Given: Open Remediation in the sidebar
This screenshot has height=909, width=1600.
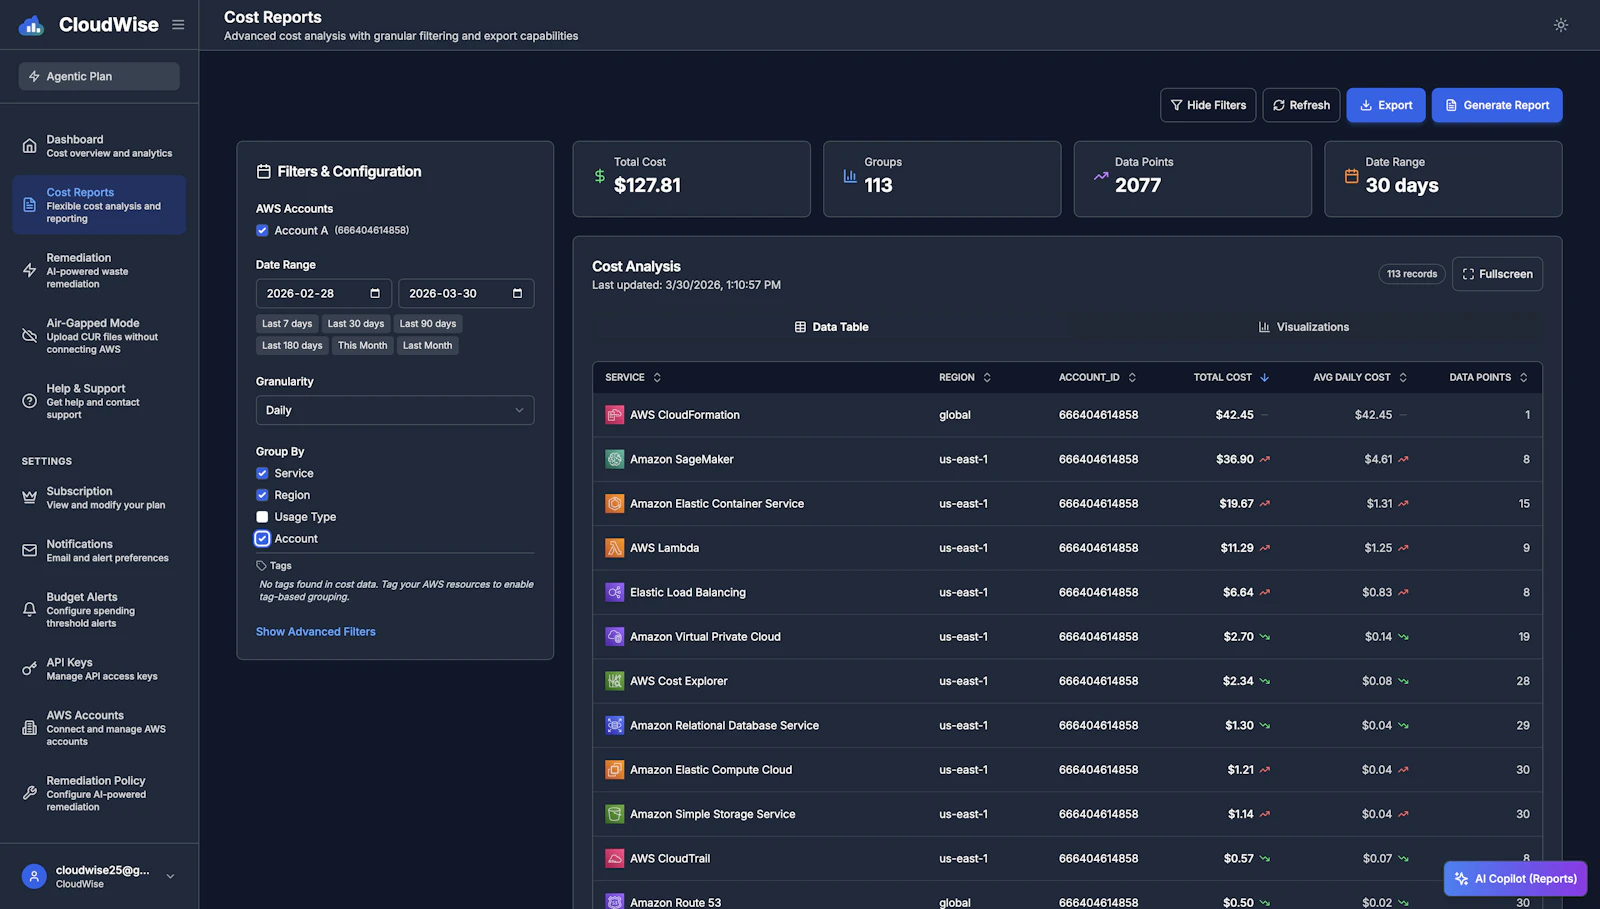Looking at the screenshot, I should 99,271.
